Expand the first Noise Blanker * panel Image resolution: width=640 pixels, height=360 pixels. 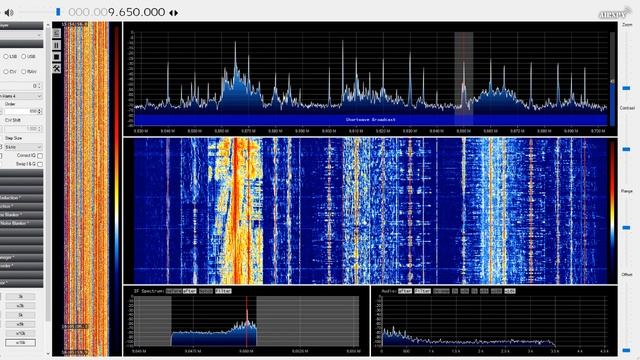(x=21, y=215)
